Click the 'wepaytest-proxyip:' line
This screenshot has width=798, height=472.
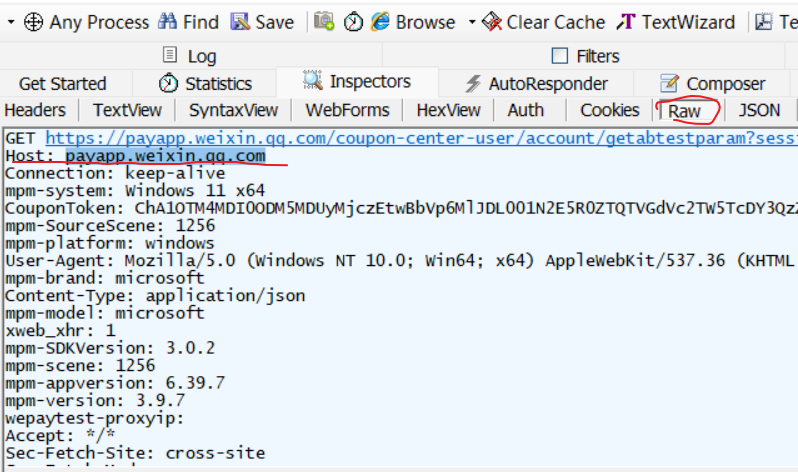pos(95,418)
